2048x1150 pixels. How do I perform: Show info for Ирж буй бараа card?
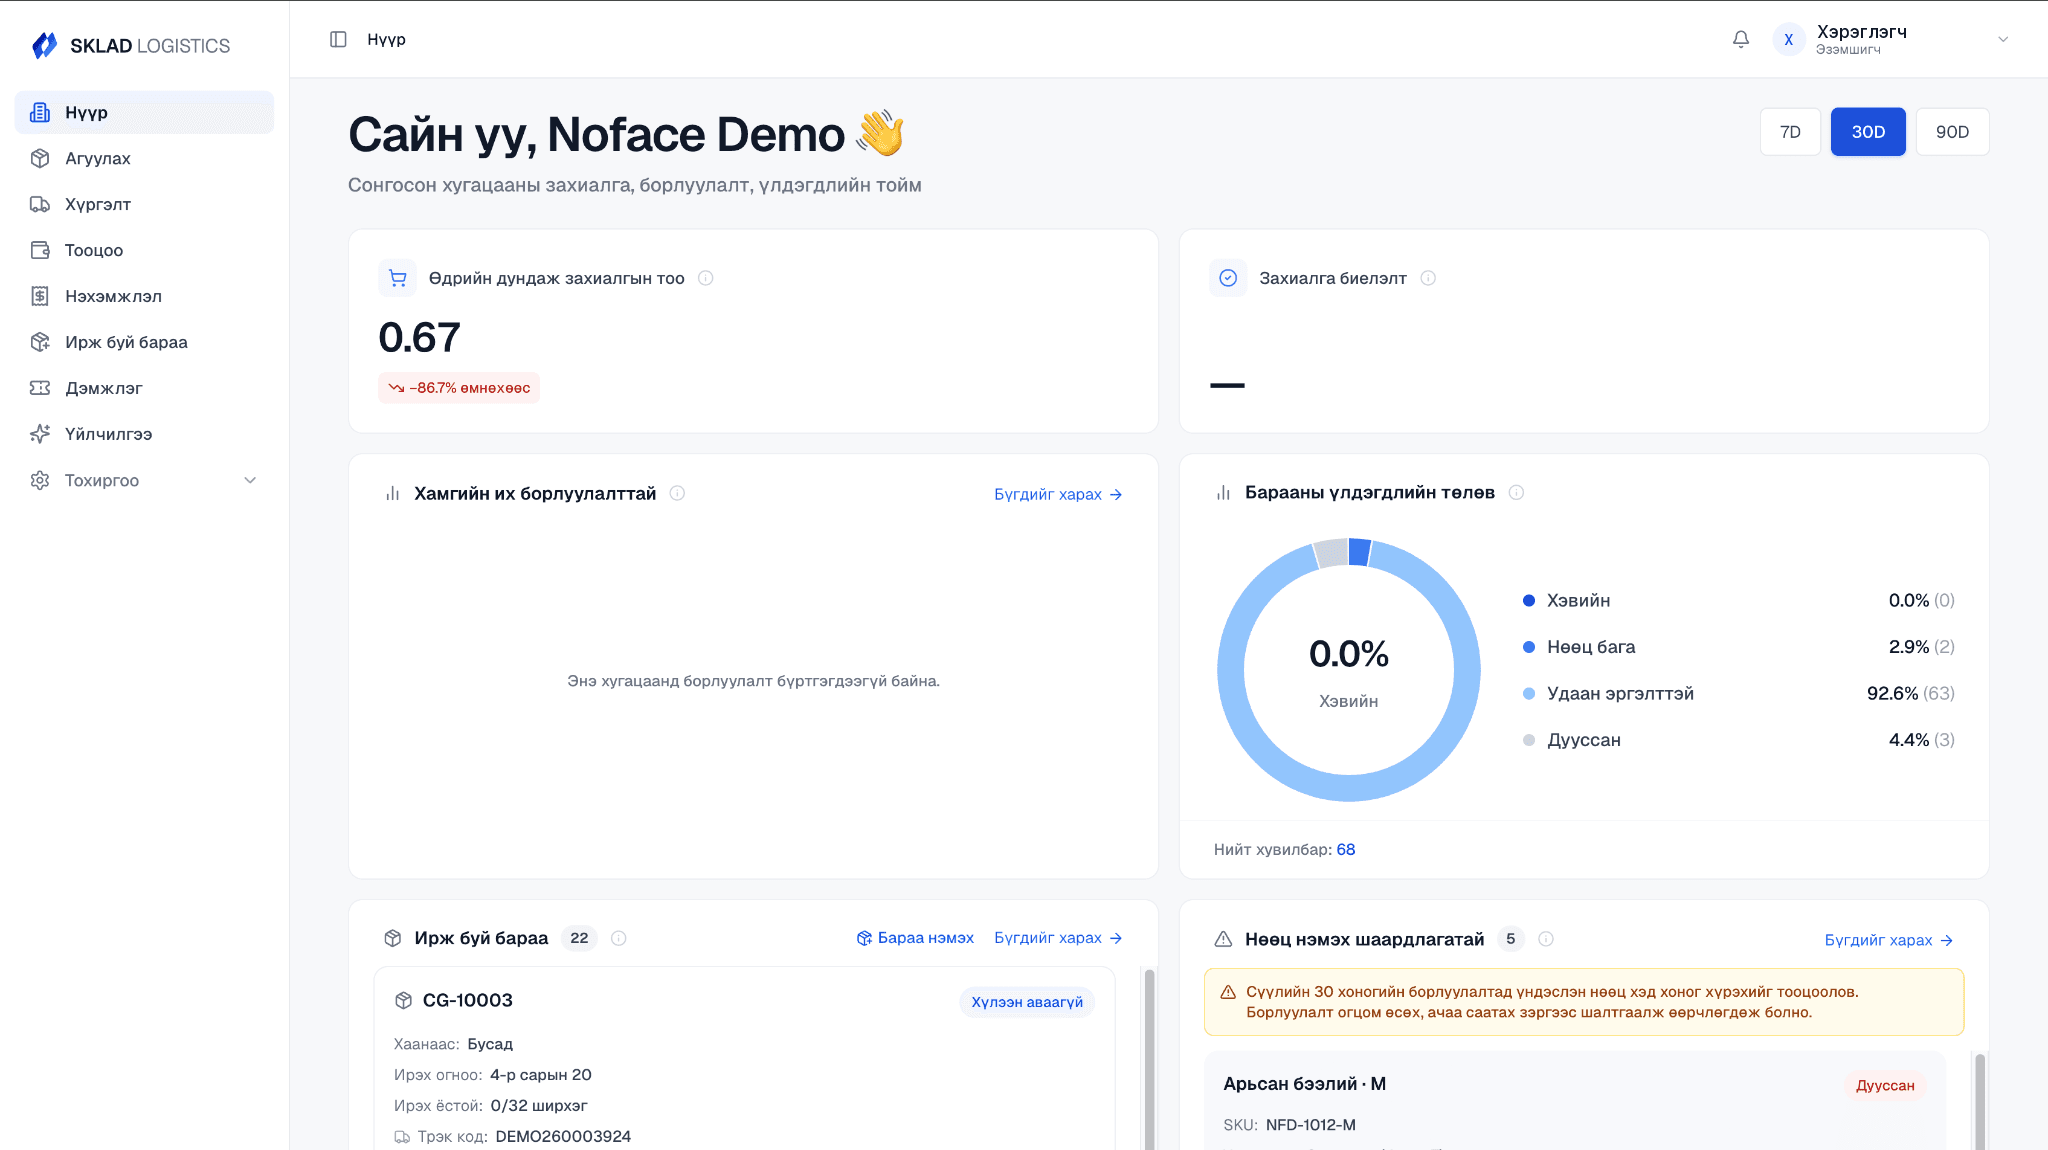(619, 938)
